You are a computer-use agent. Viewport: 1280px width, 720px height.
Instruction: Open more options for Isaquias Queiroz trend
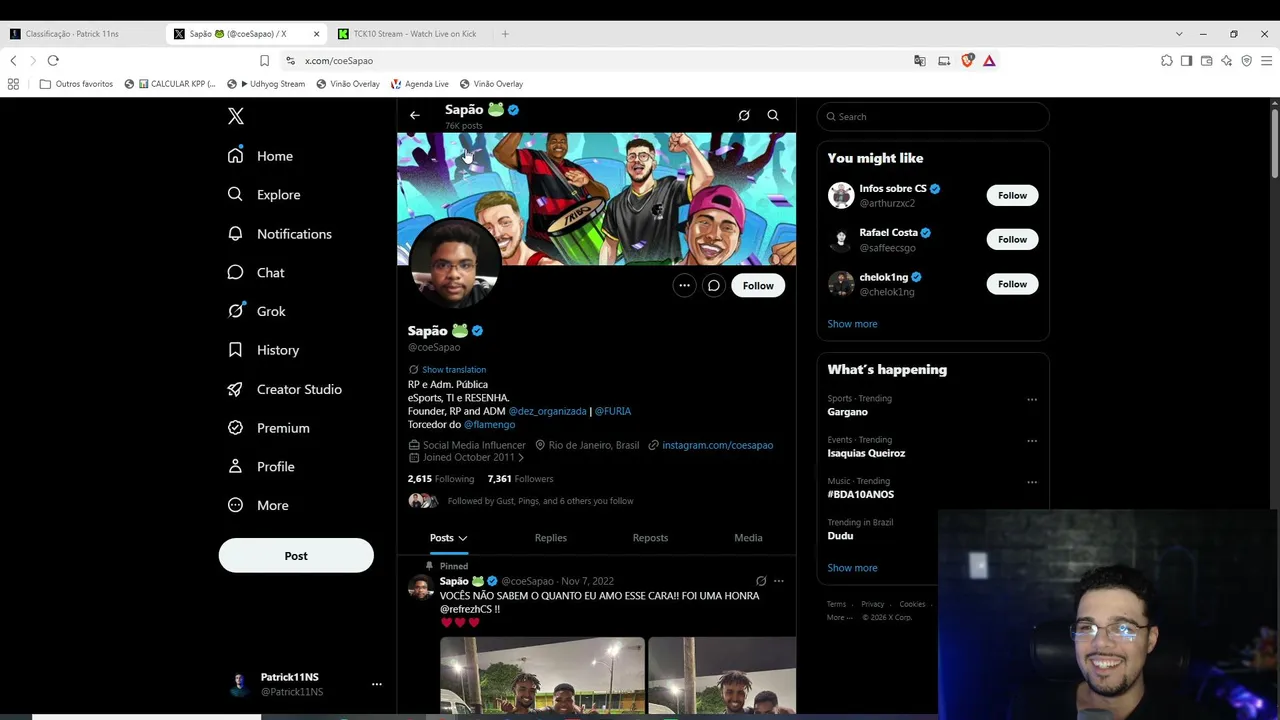point(1032,441)
